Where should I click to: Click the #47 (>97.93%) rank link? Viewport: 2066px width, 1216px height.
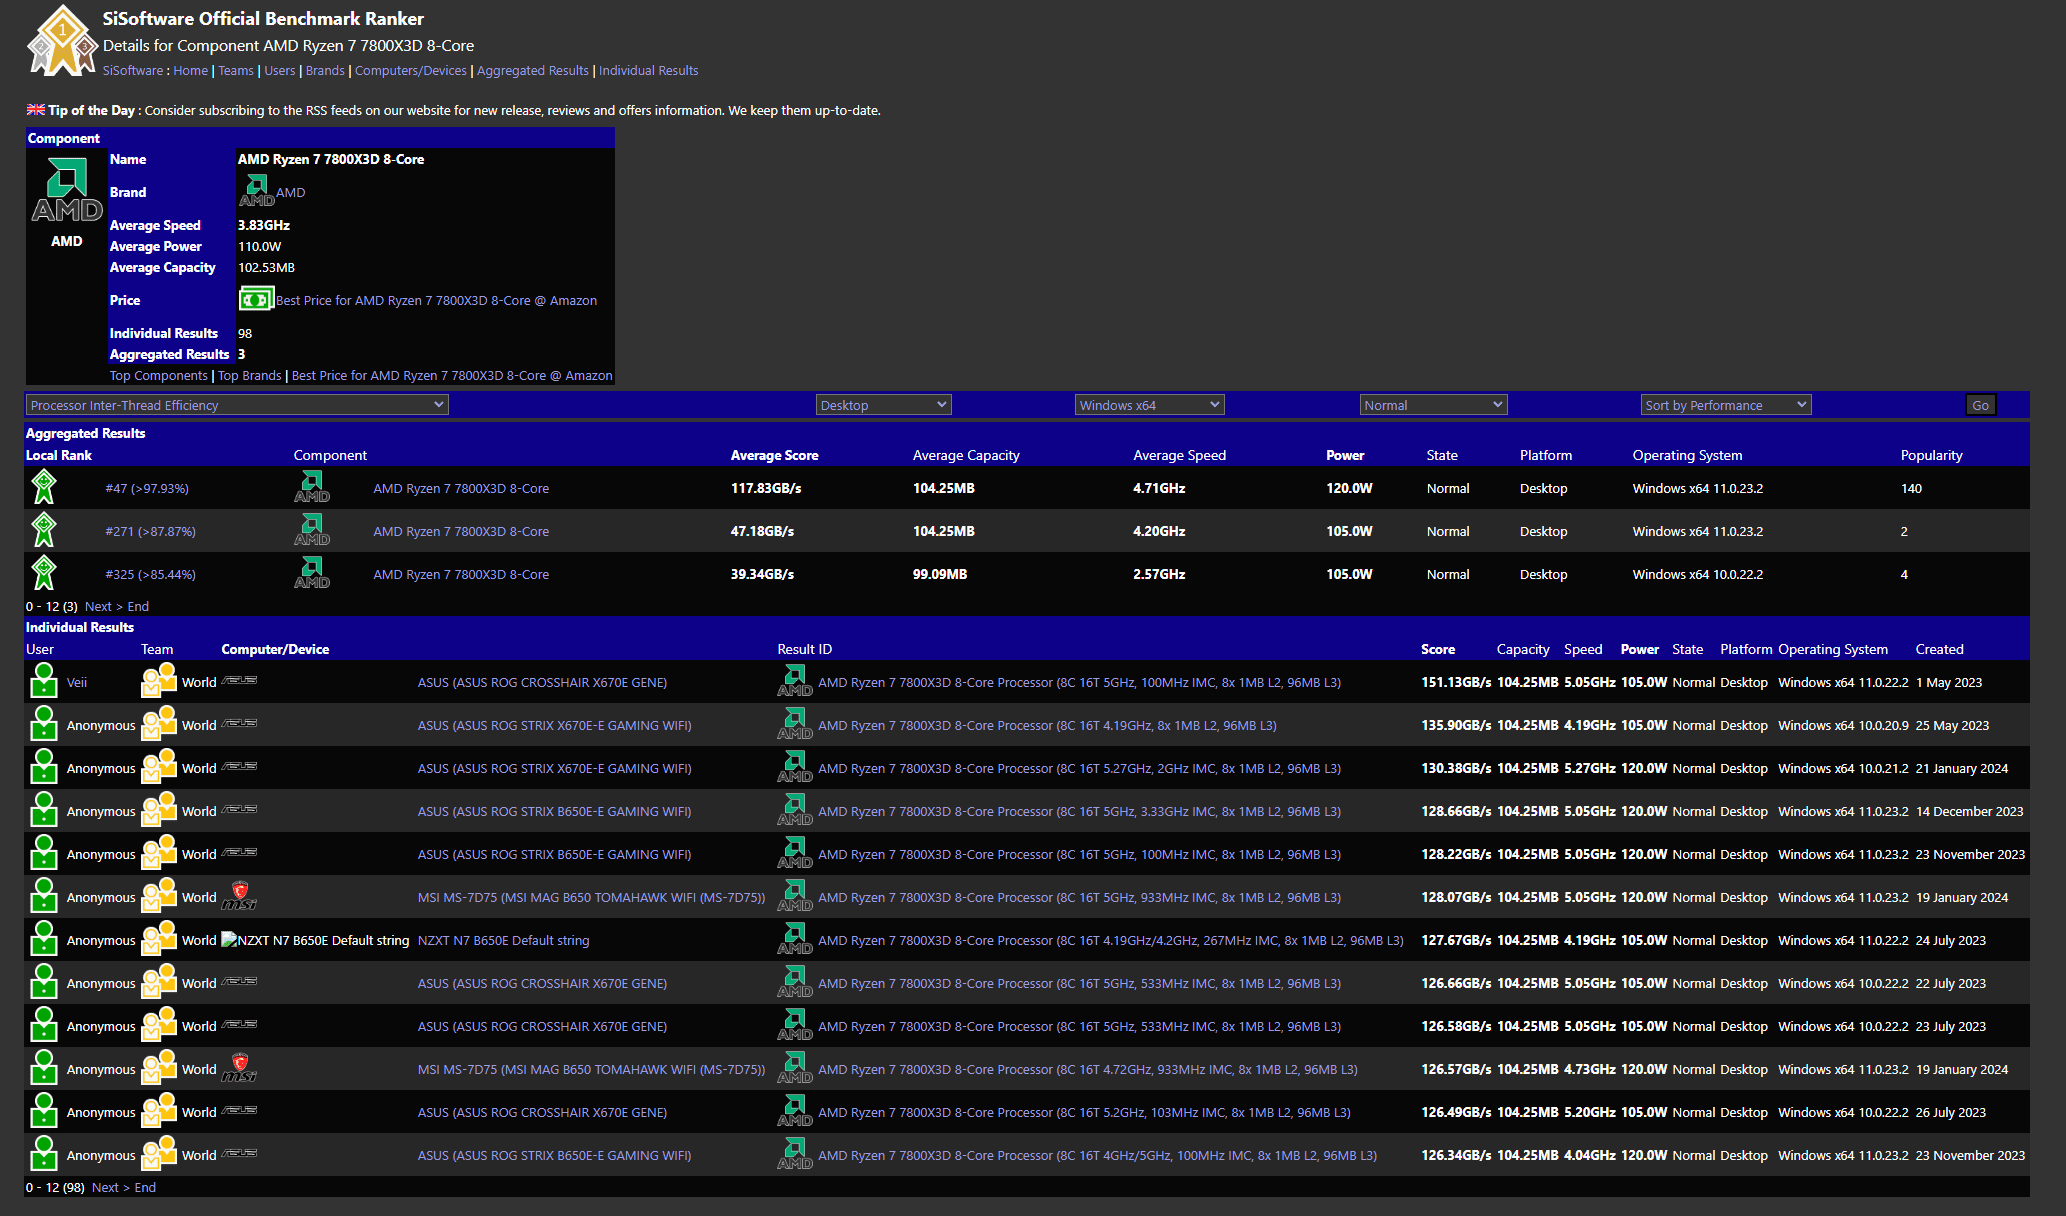pyautogui.click(x=147, y=488)
